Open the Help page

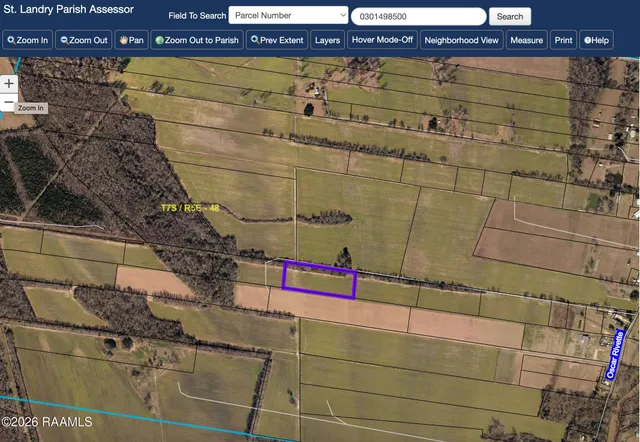(x=596, y=40)
